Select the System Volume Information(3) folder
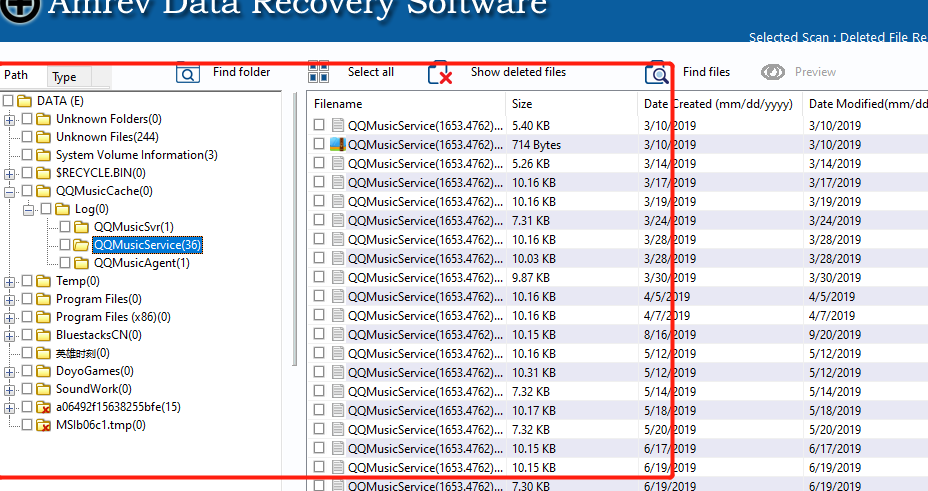 (137, 155)
